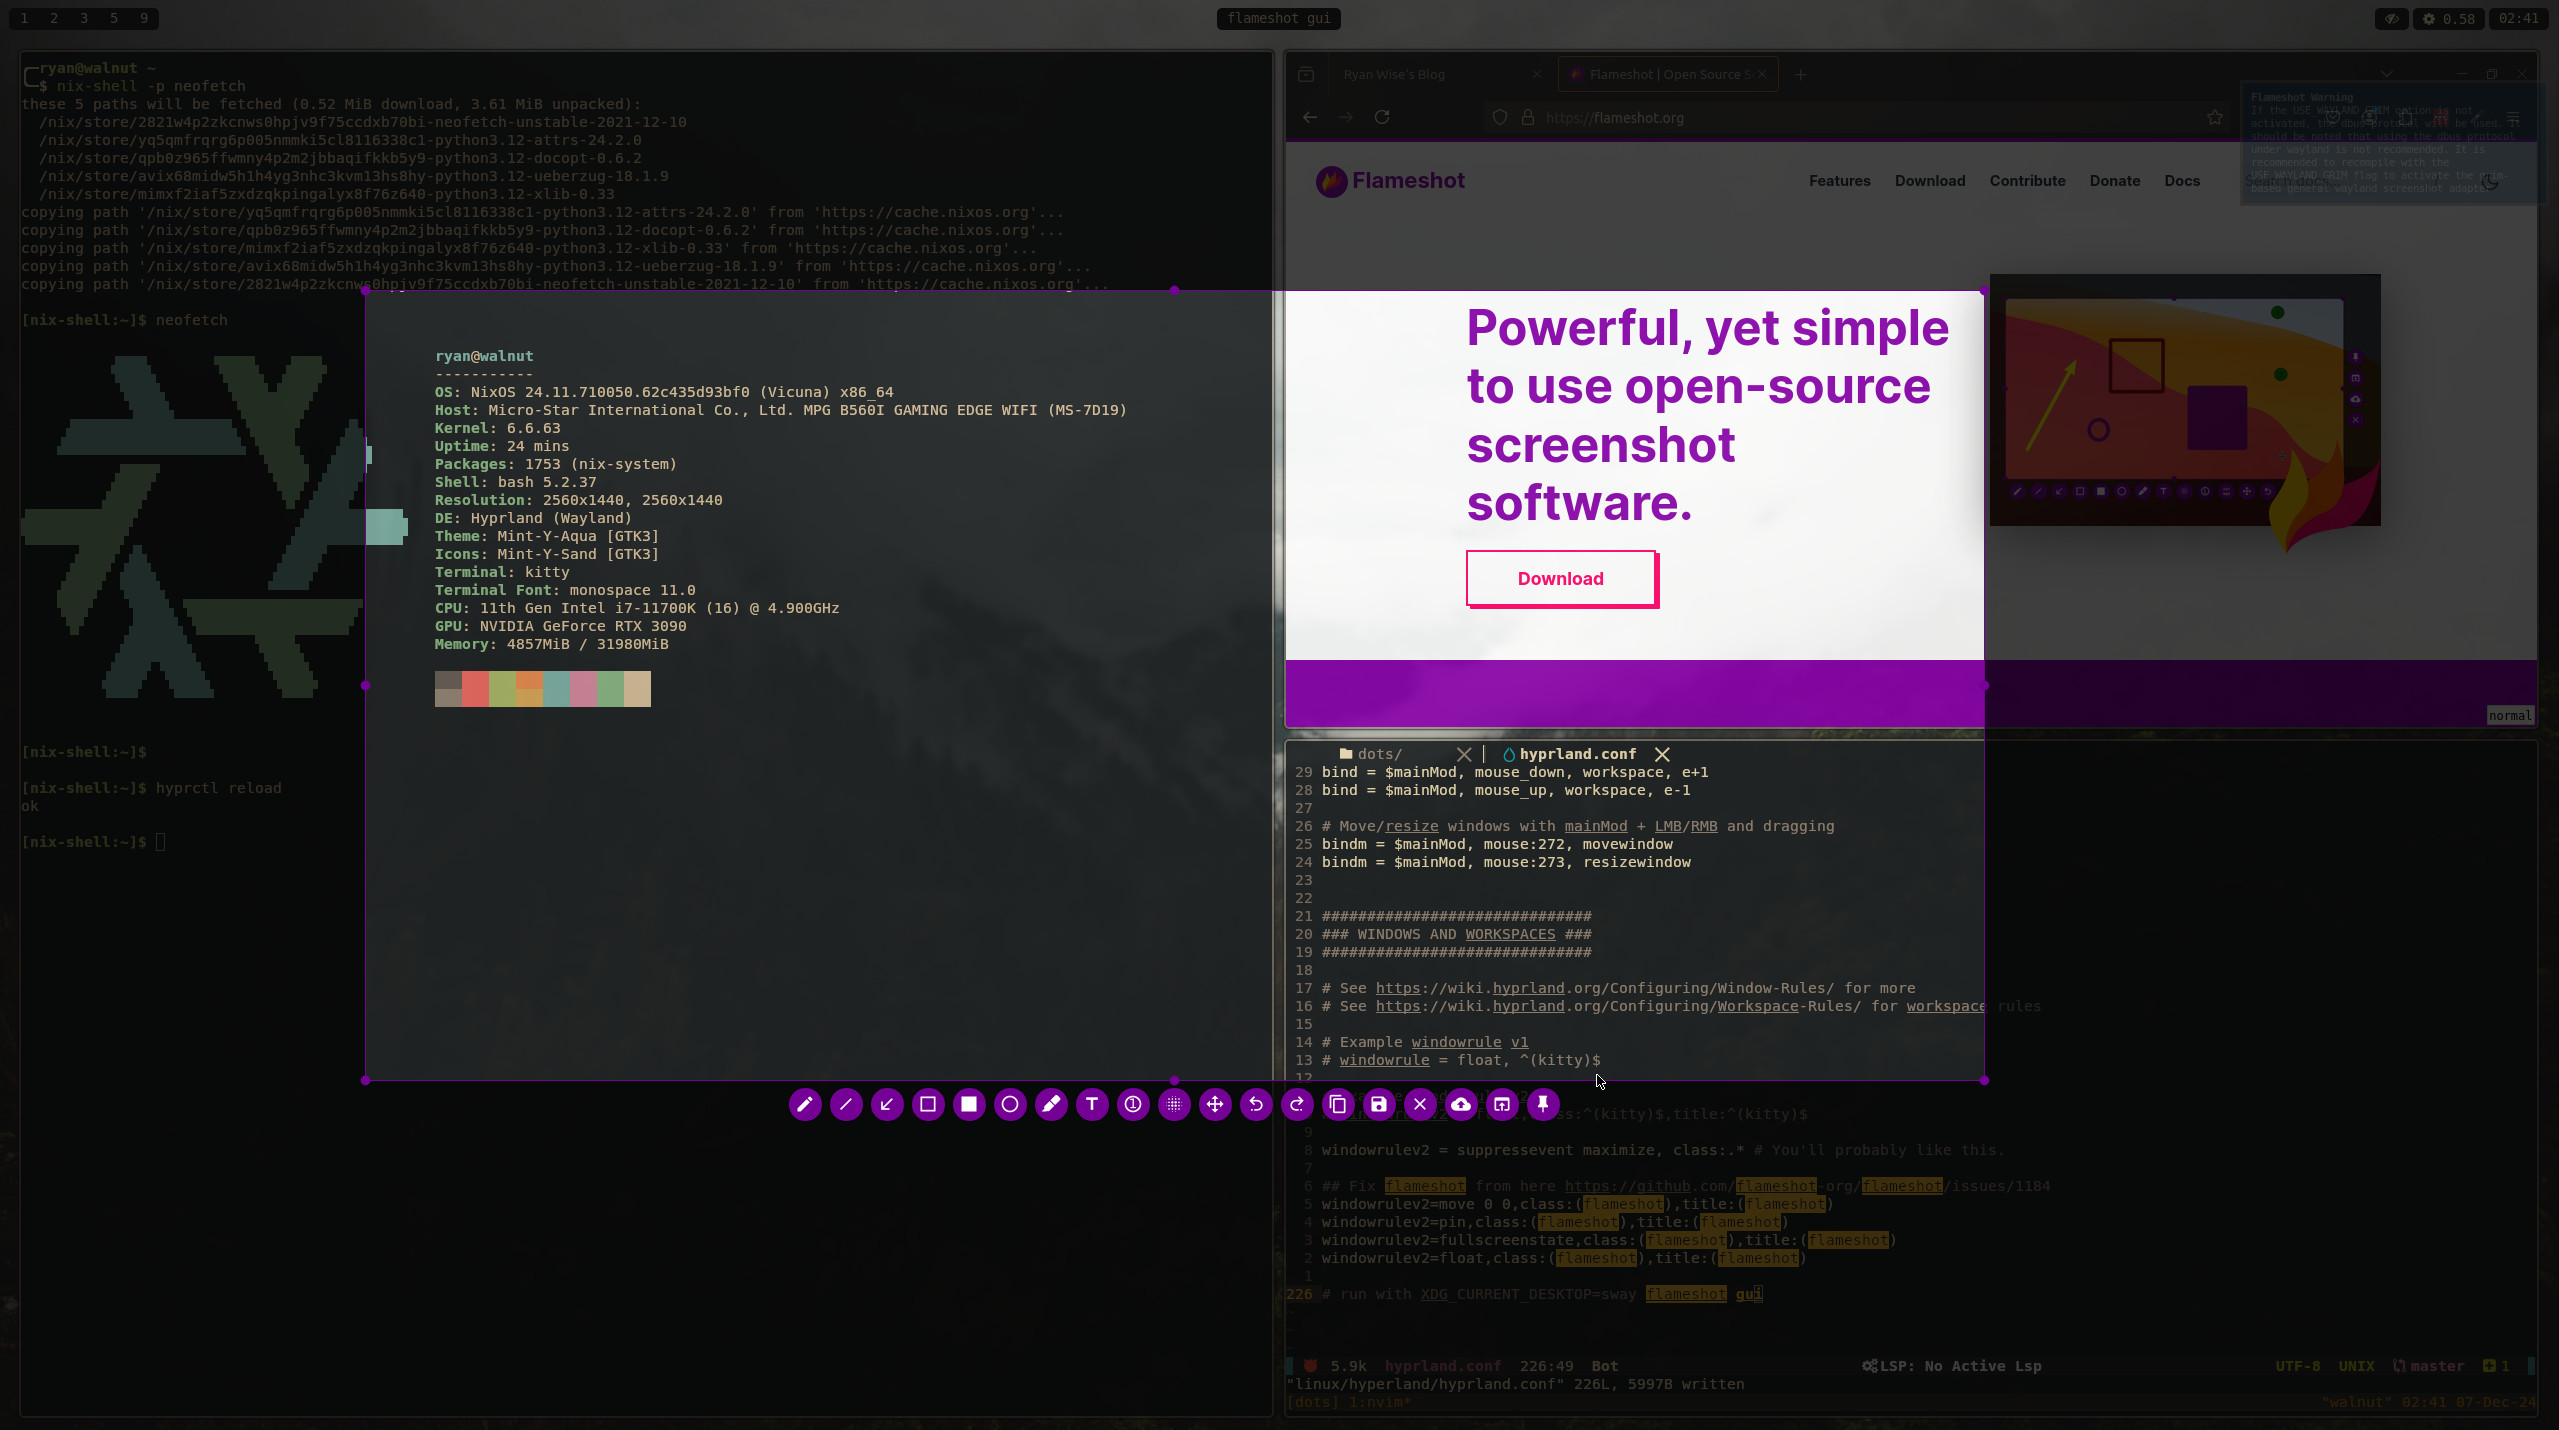Bookmark the page with the star icon

pyautogui.click(x=2215, y=117)
